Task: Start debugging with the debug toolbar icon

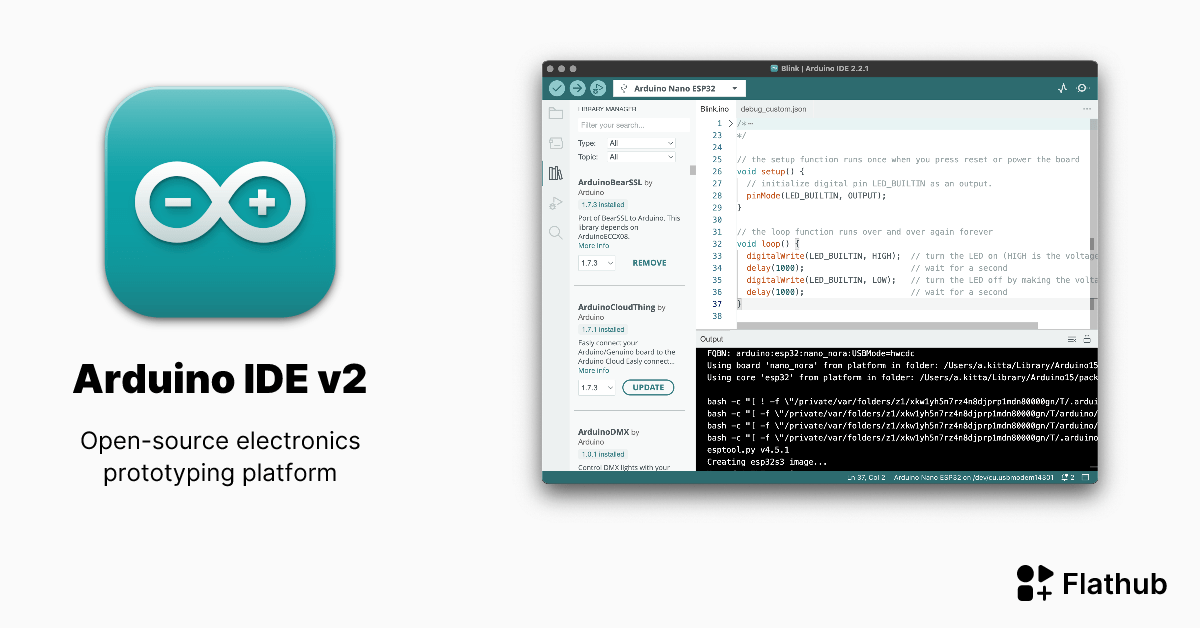Action: (598, 87)
